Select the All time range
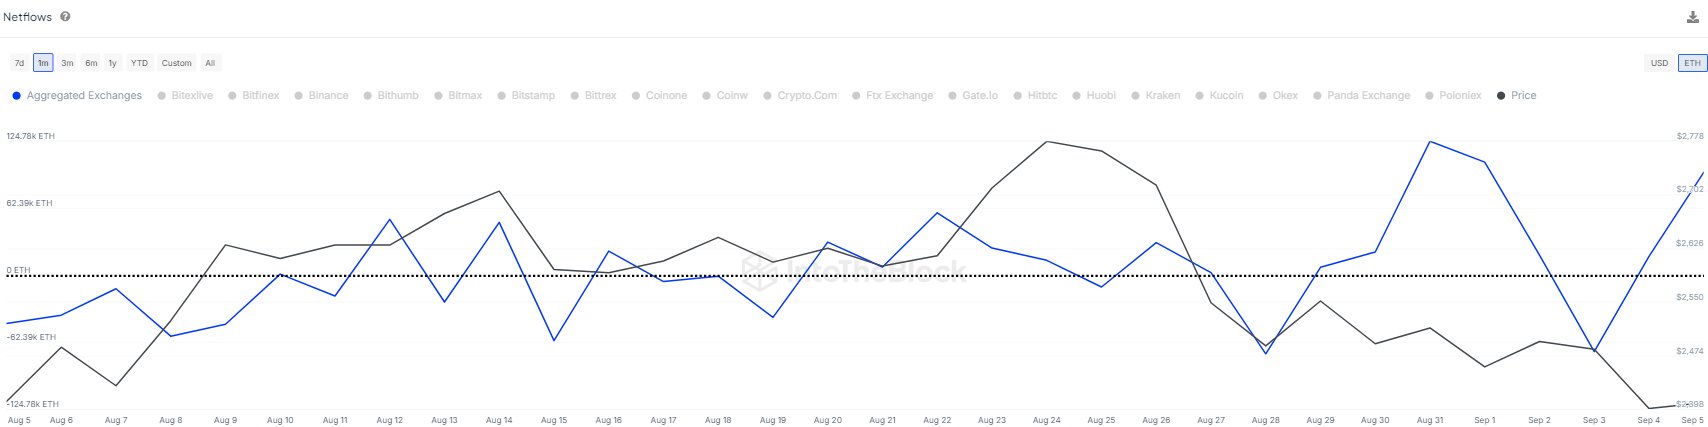Screen dimensions: 1708x427 [210, 63]
